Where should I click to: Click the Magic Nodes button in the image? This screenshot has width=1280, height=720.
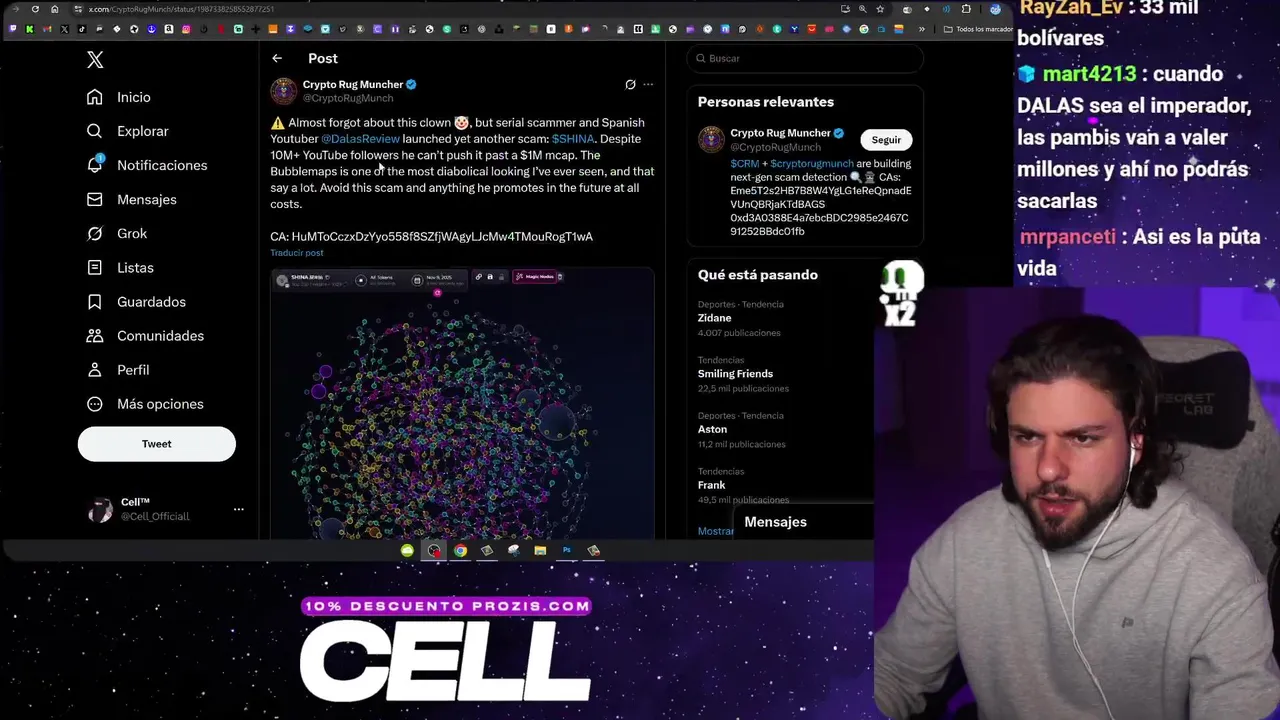coord(534,277)
